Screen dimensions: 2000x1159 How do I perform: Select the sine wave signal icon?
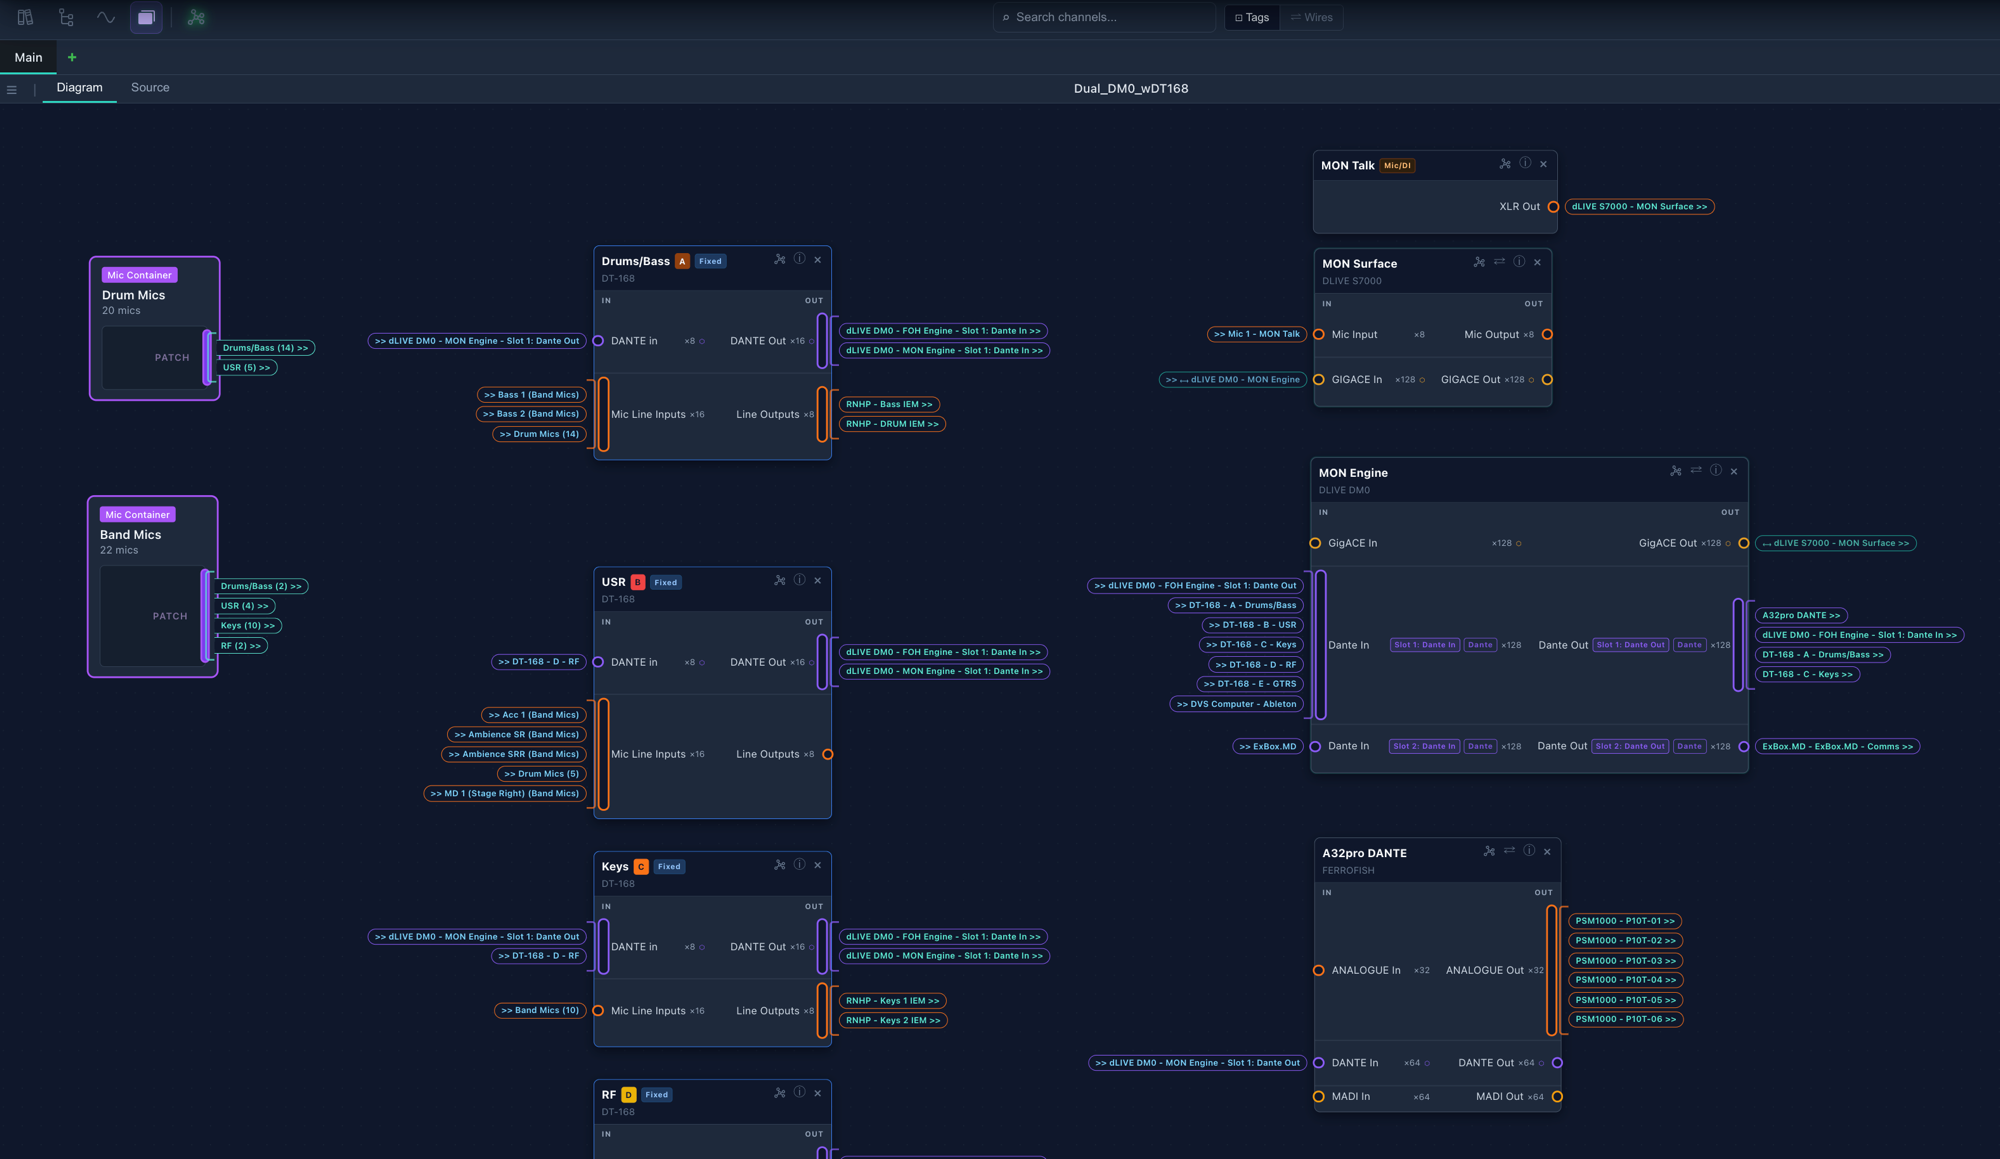tap(105, 17)
